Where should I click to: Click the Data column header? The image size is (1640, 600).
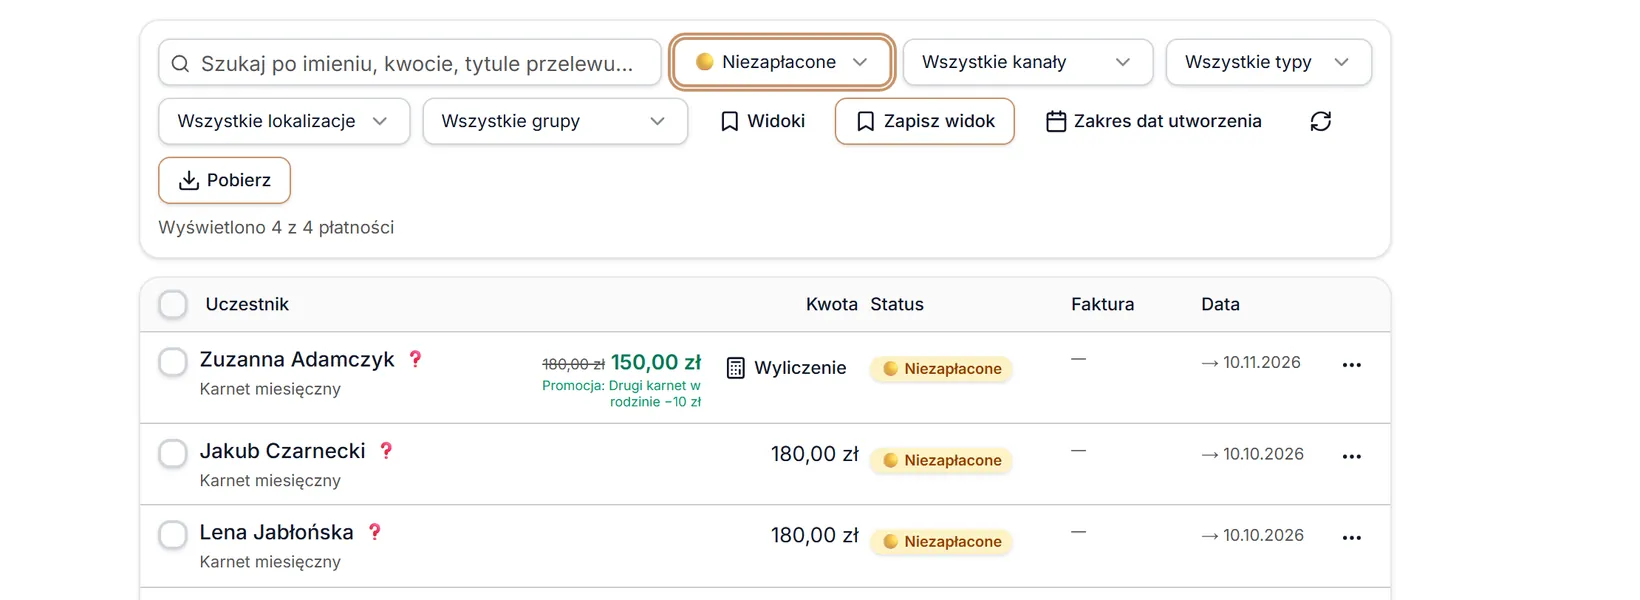[1220, 304]
